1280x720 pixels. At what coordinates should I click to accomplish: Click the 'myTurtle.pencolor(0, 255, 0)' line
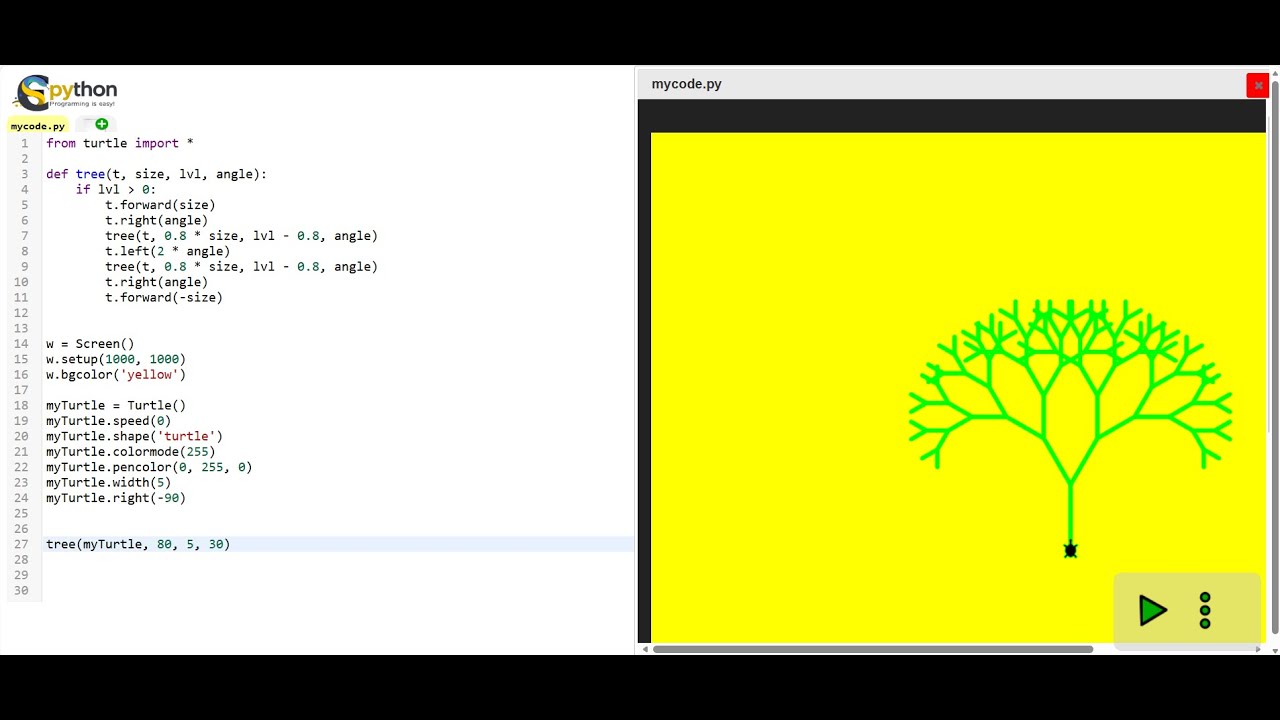click(x=149, y=467)
